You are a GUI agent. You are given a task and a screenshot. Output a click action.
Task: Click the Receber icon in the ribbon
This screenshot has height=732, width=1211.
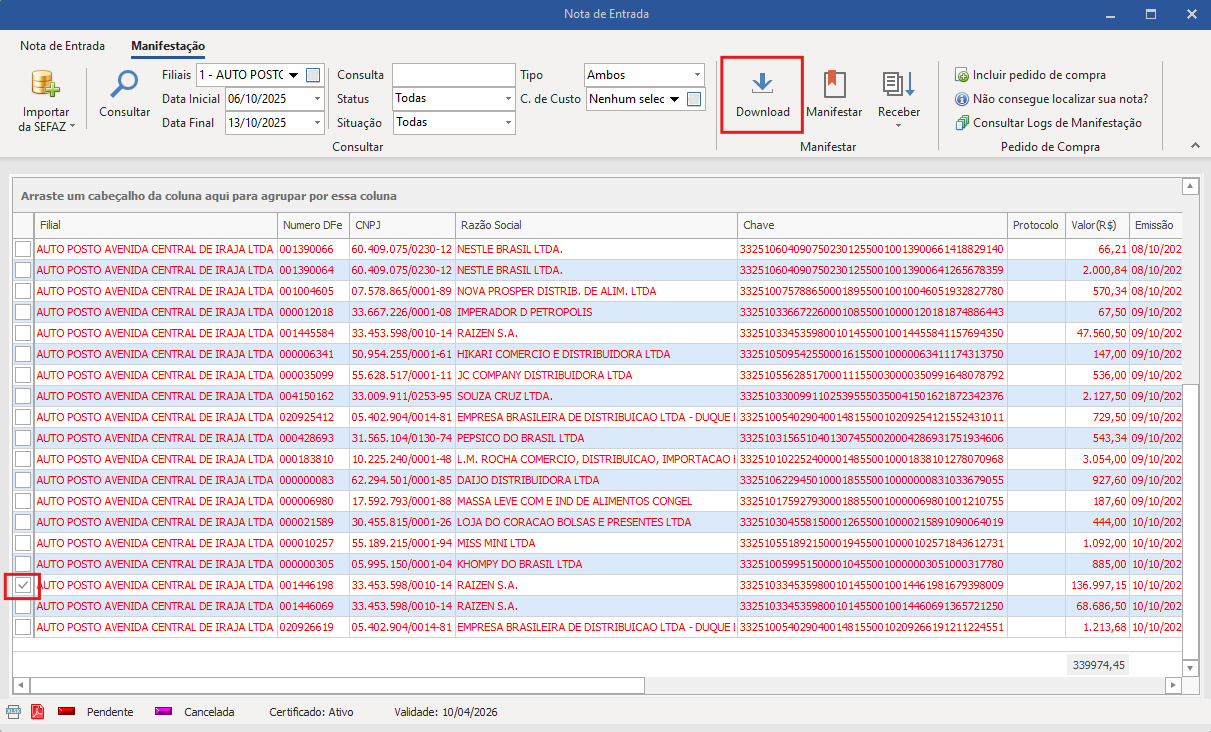[898, 86]
